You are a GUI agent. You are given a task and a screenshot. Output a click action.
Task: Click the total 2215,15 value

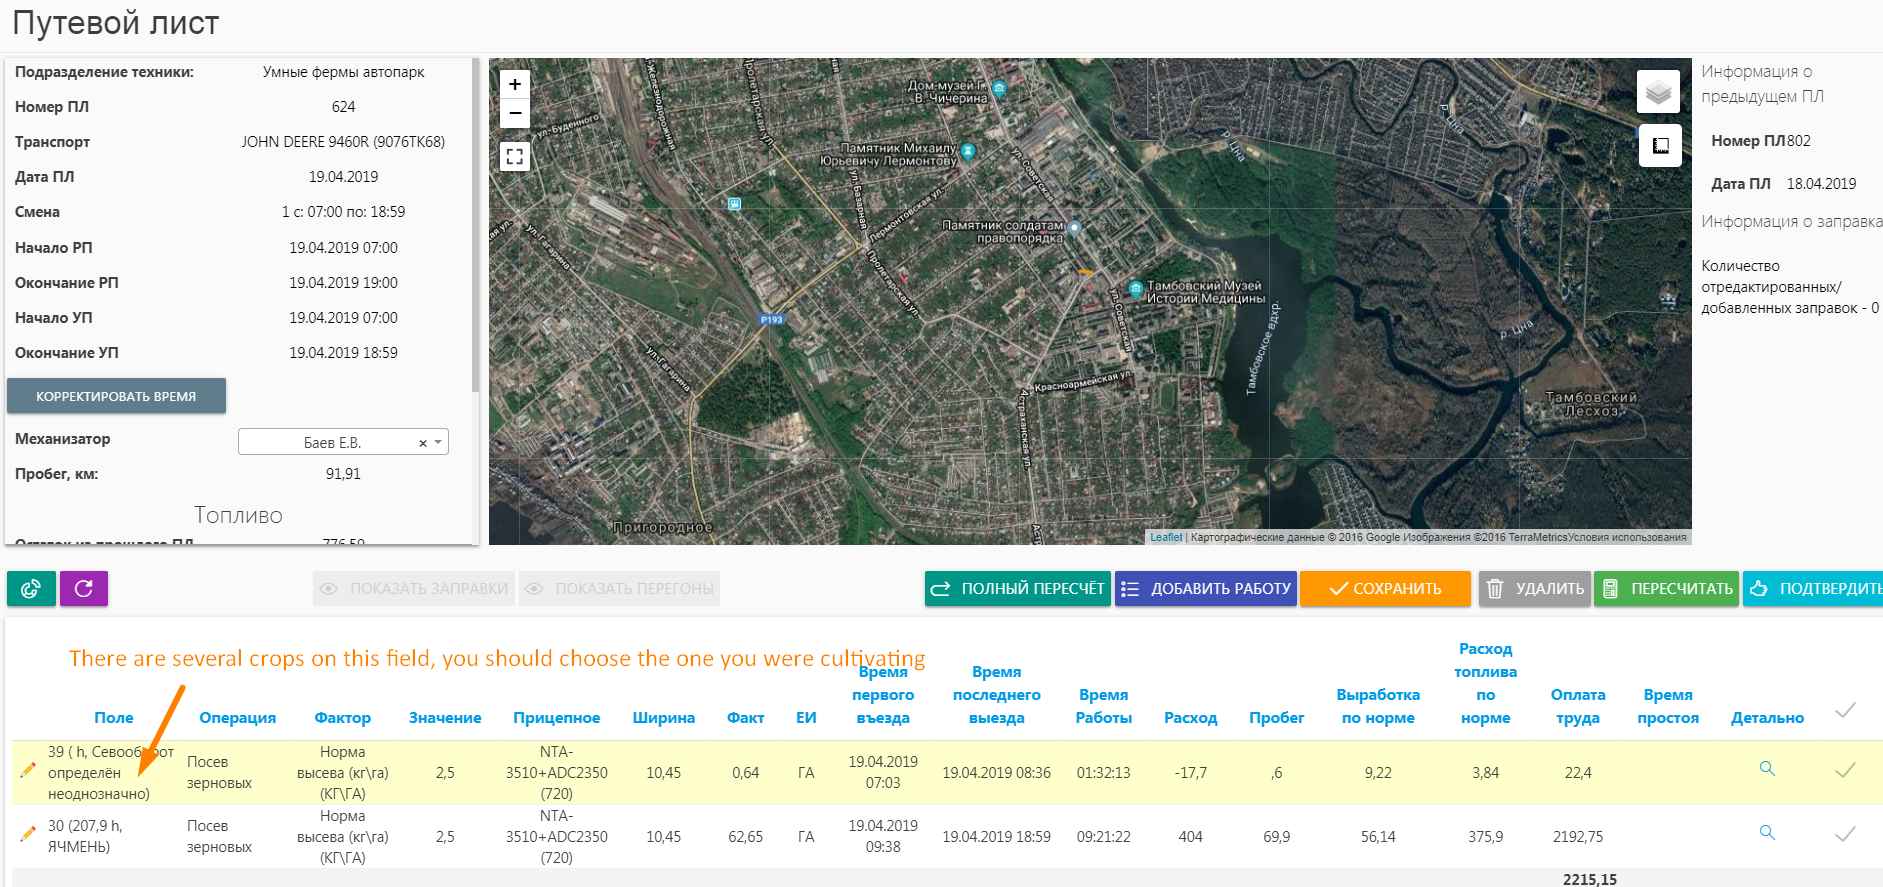click(x=1590, y=879)
